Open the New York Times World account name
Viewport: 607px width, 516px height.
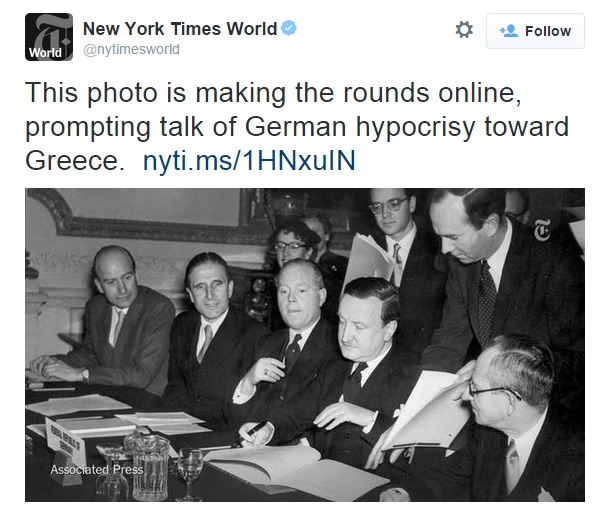tap(180, 29)
